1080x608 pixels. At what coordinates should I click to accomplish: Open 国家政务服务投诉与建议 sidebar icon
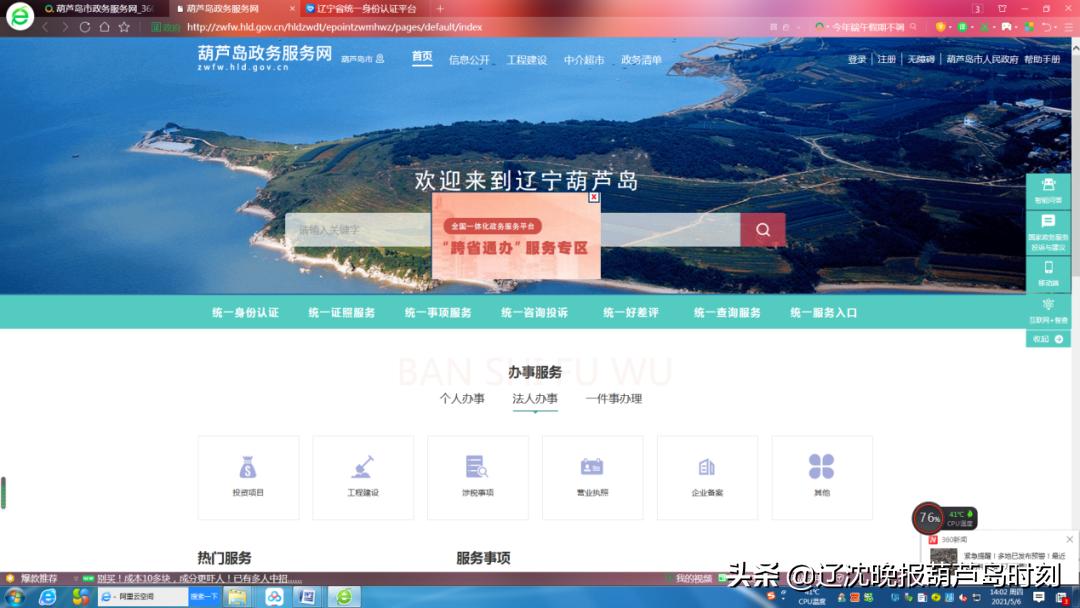point(1048,232)
